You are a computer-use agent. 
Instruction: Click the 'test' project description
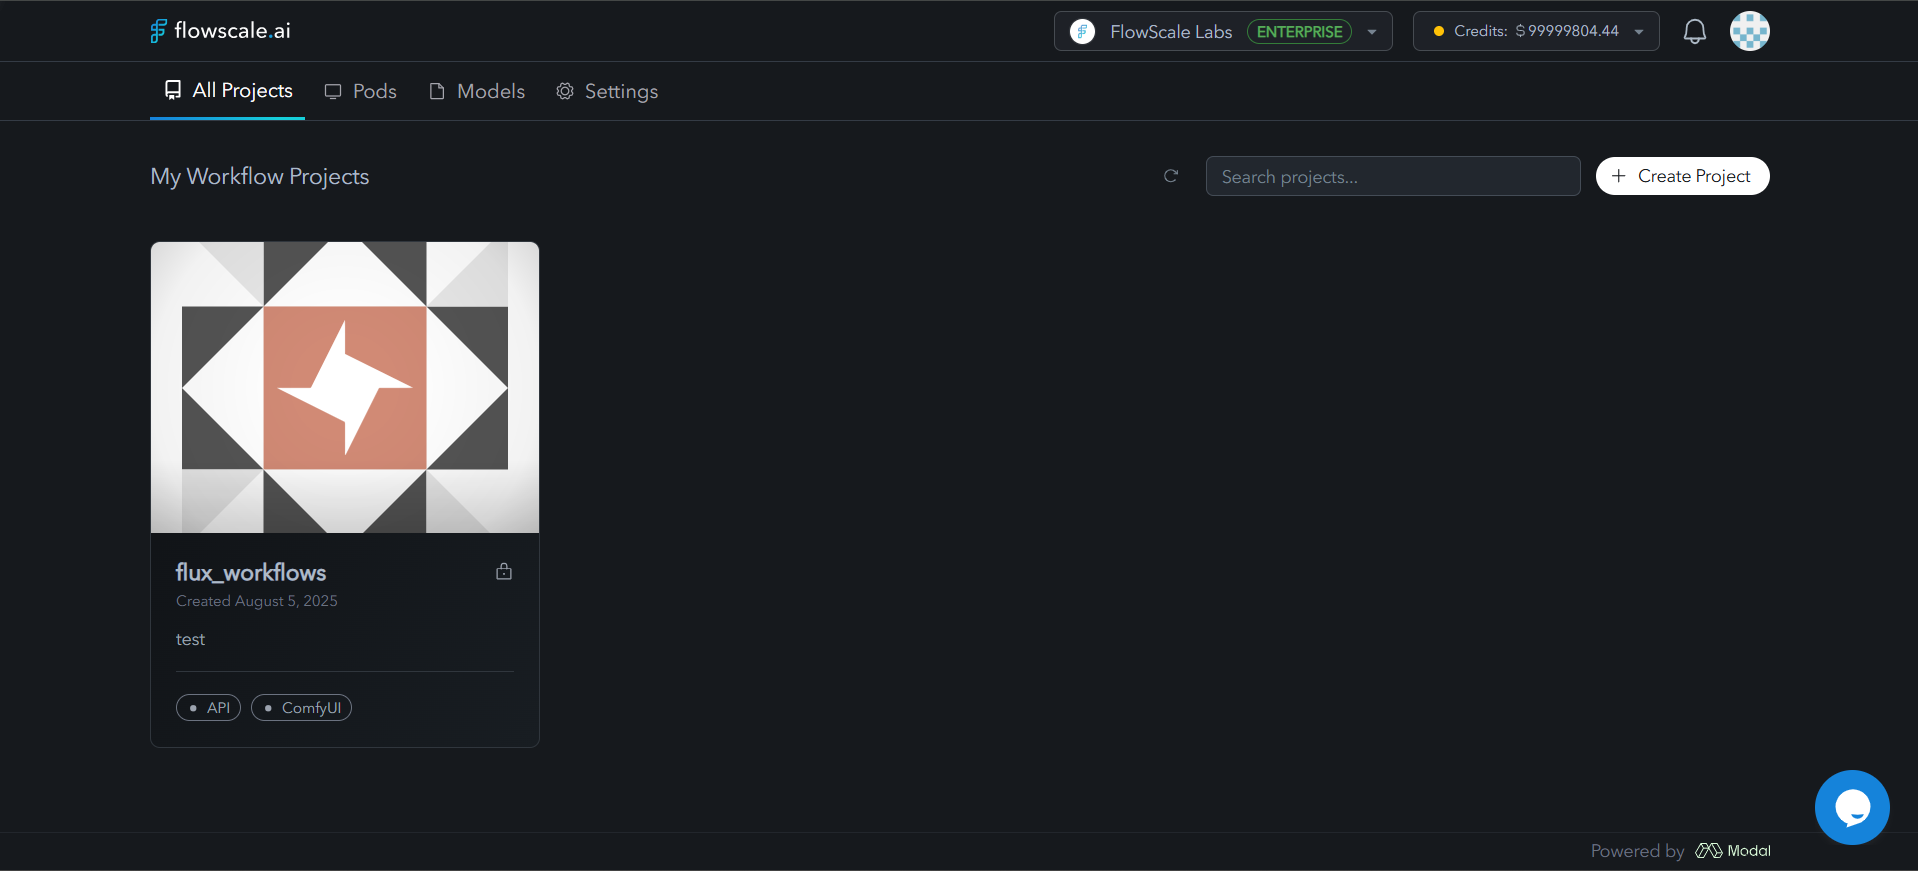pyautogui.click(x=190, y=640)
